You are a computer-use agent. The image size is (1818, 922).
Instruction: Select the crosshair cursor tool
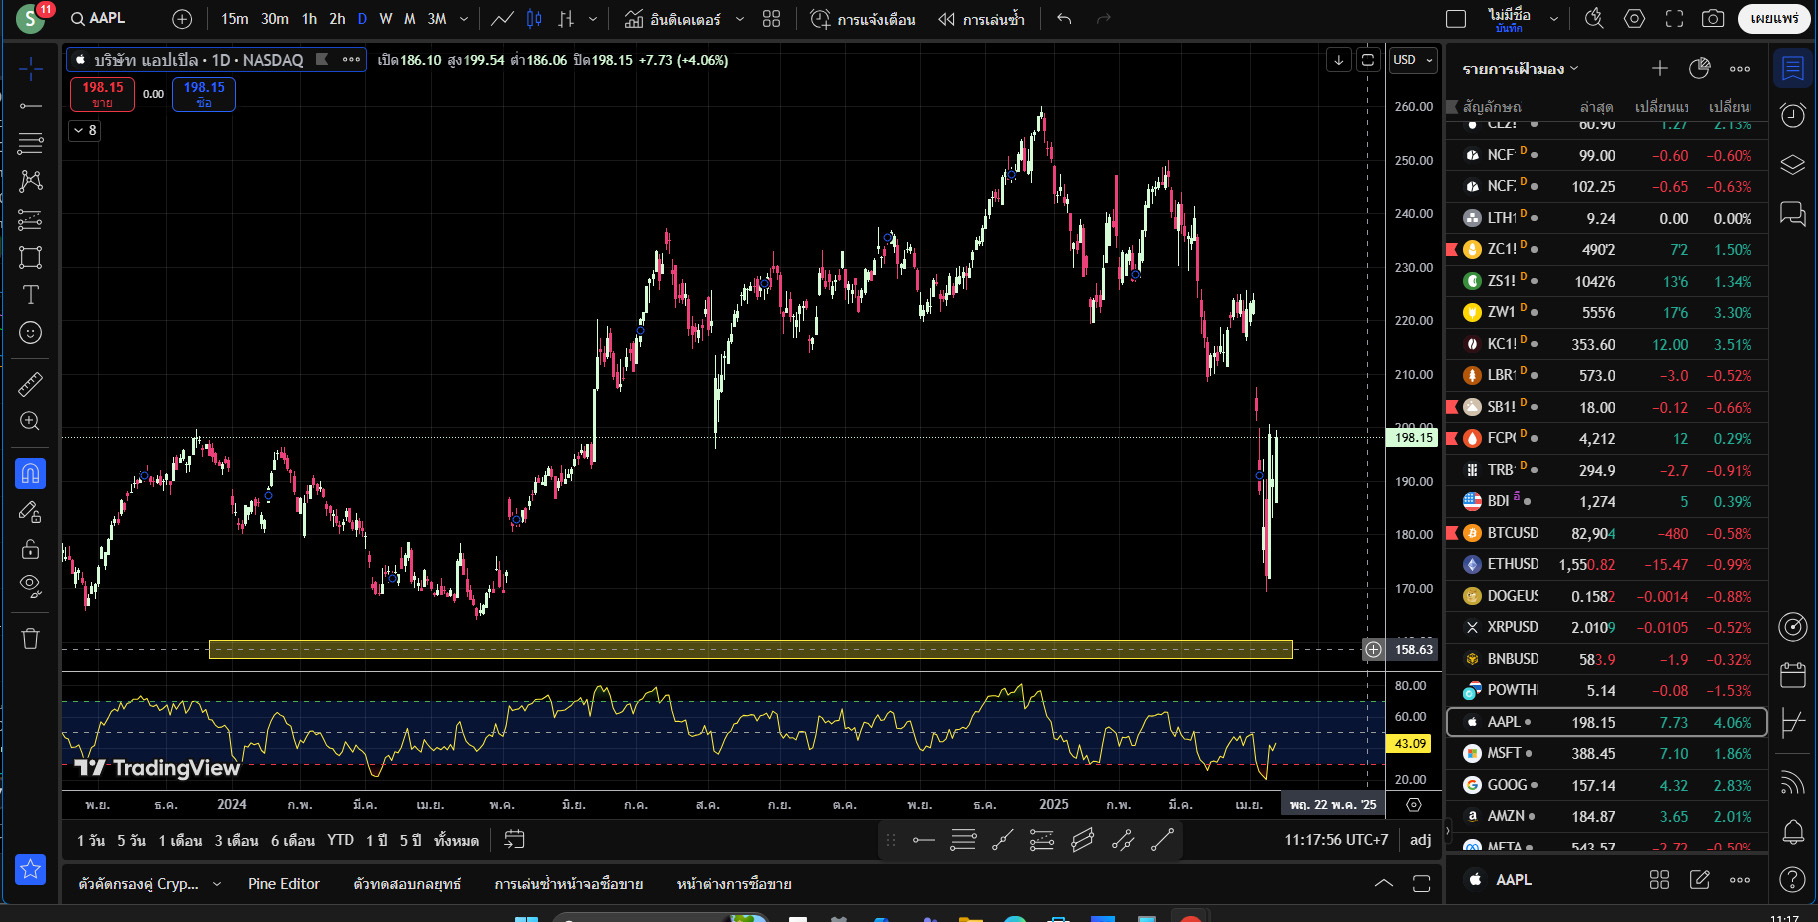point(31,68)
